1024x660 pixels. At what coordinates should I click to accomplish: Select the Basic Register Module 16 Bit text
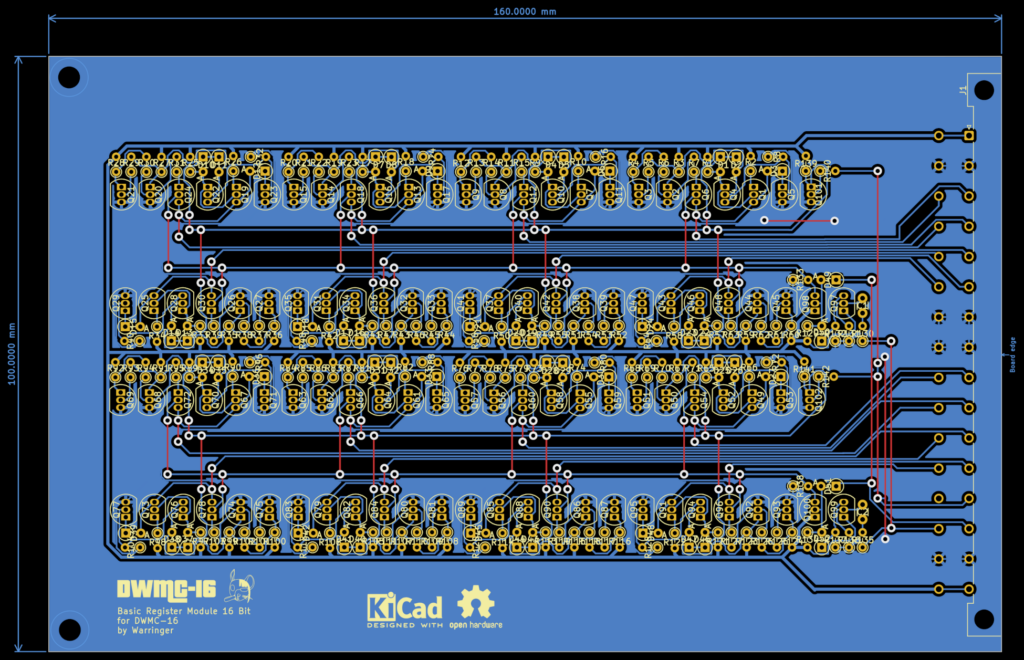184,610
